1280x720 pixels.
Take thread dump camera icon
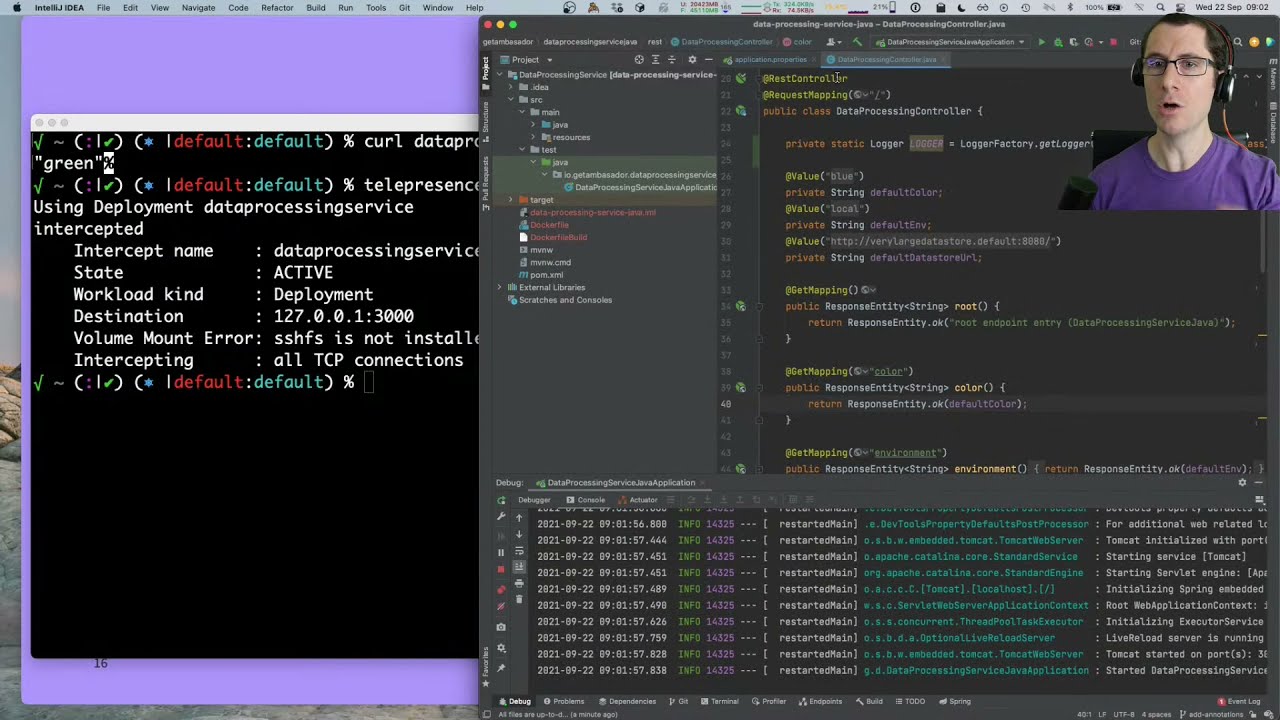(501, 627)
